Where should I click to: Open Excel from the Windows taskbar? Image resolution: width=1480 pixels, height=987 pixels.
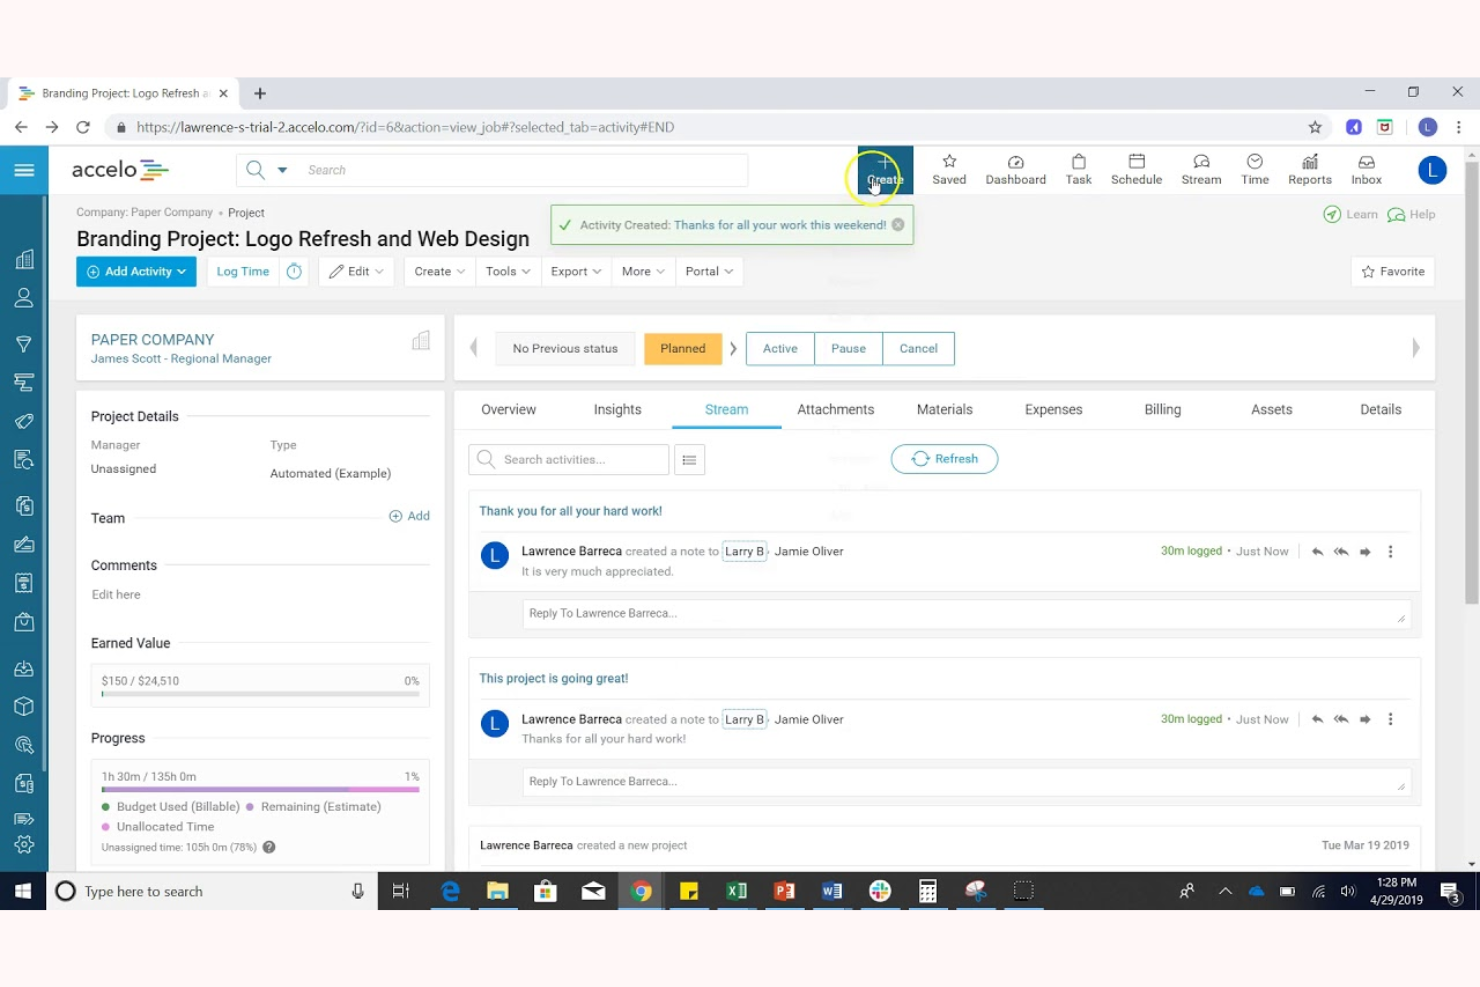[737, 891]
